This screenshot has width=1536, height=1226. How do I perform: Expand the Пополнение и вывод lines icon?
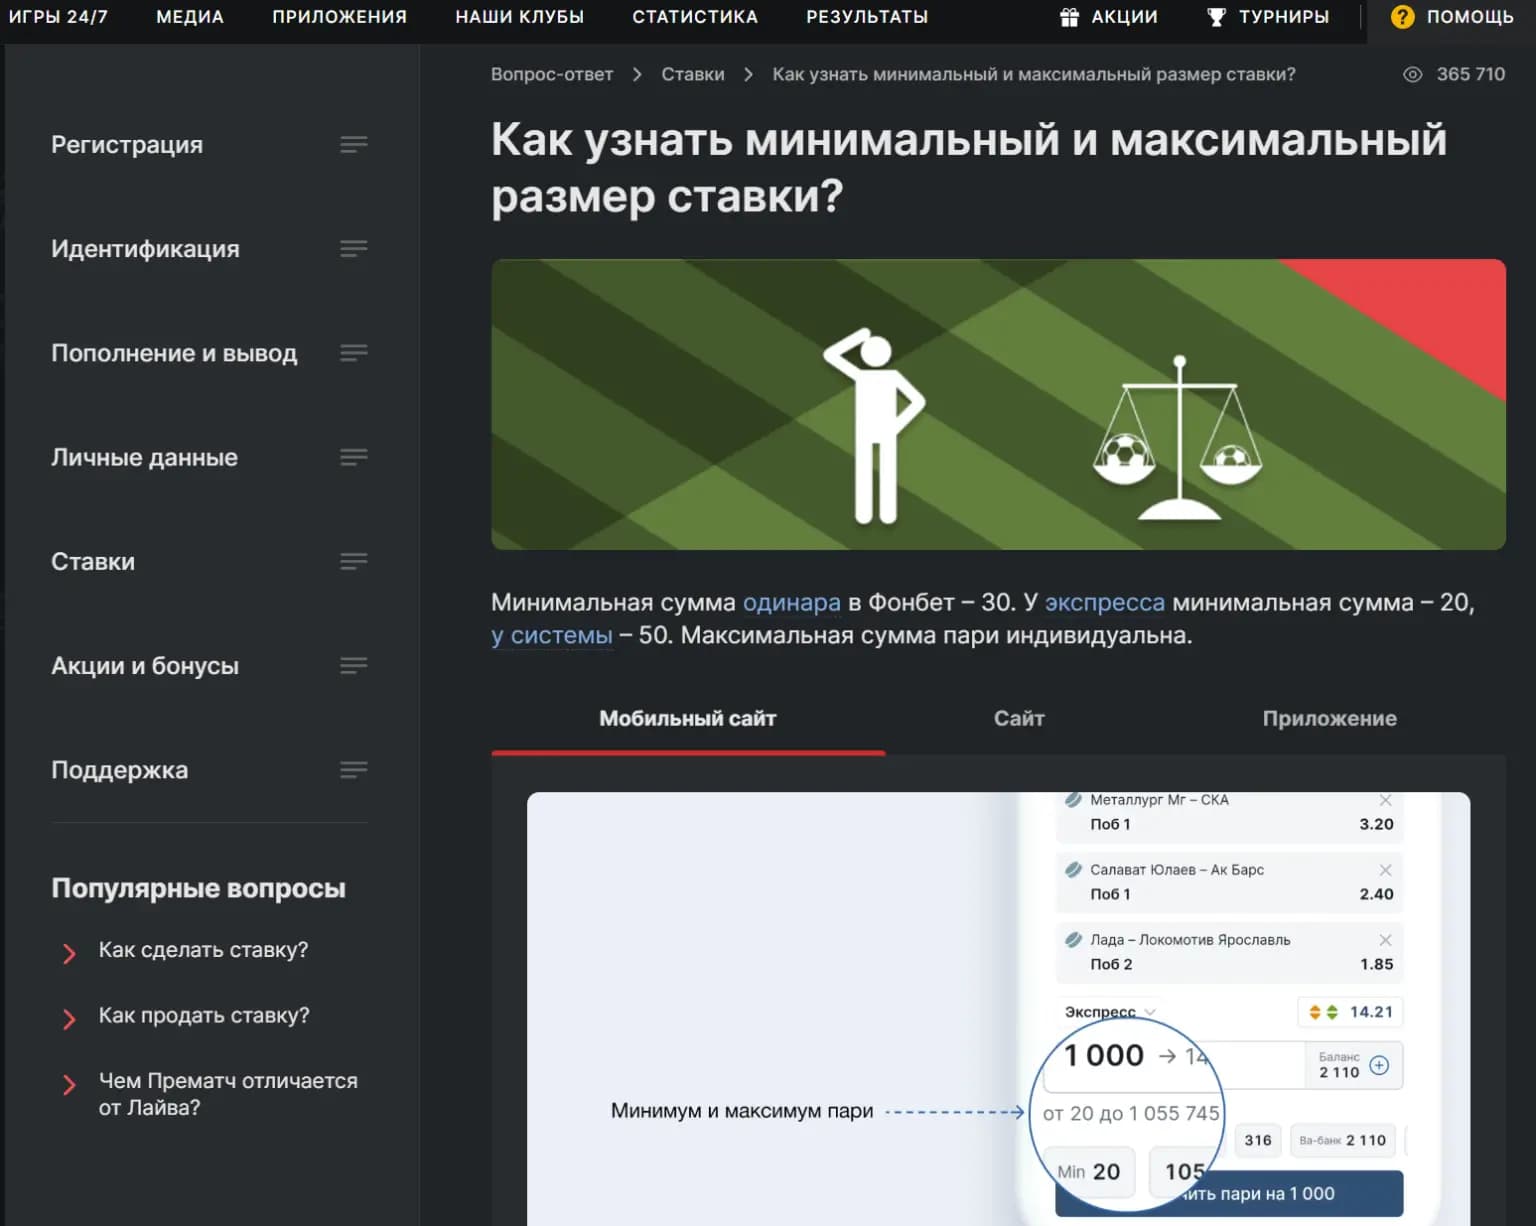pyautogui.click(x=354, y=353)
